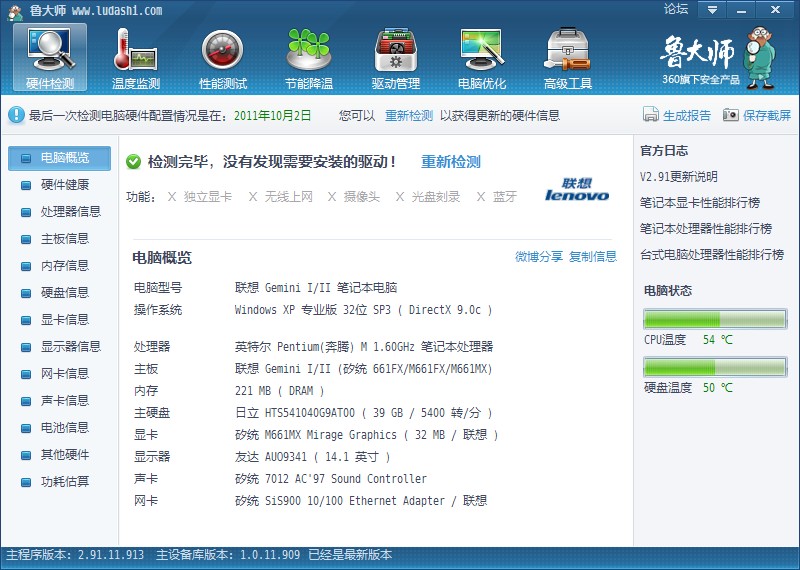Open the 高级工具 advanced toolbox

pyautogui.click(x=568, y=59)
